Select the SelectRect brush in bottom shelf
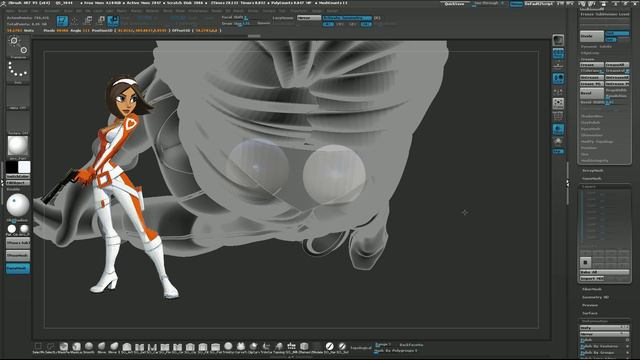 pos(38,347)
